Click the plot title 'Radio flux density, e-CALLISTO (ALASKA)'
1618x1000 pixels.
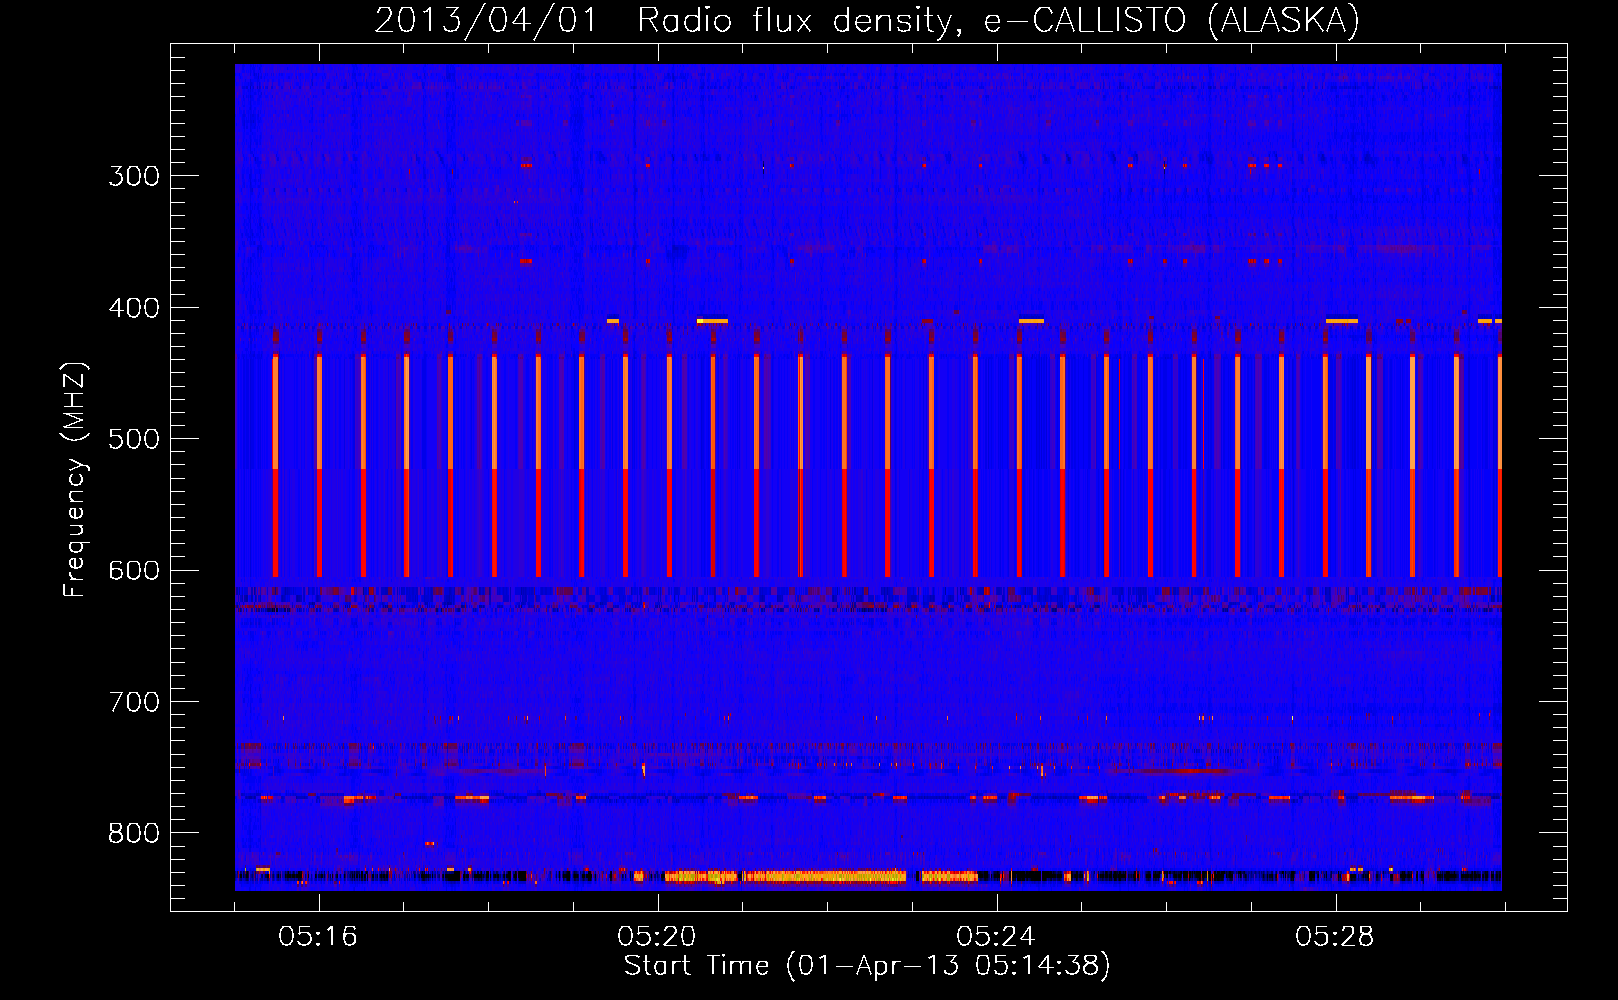[998, 21]
